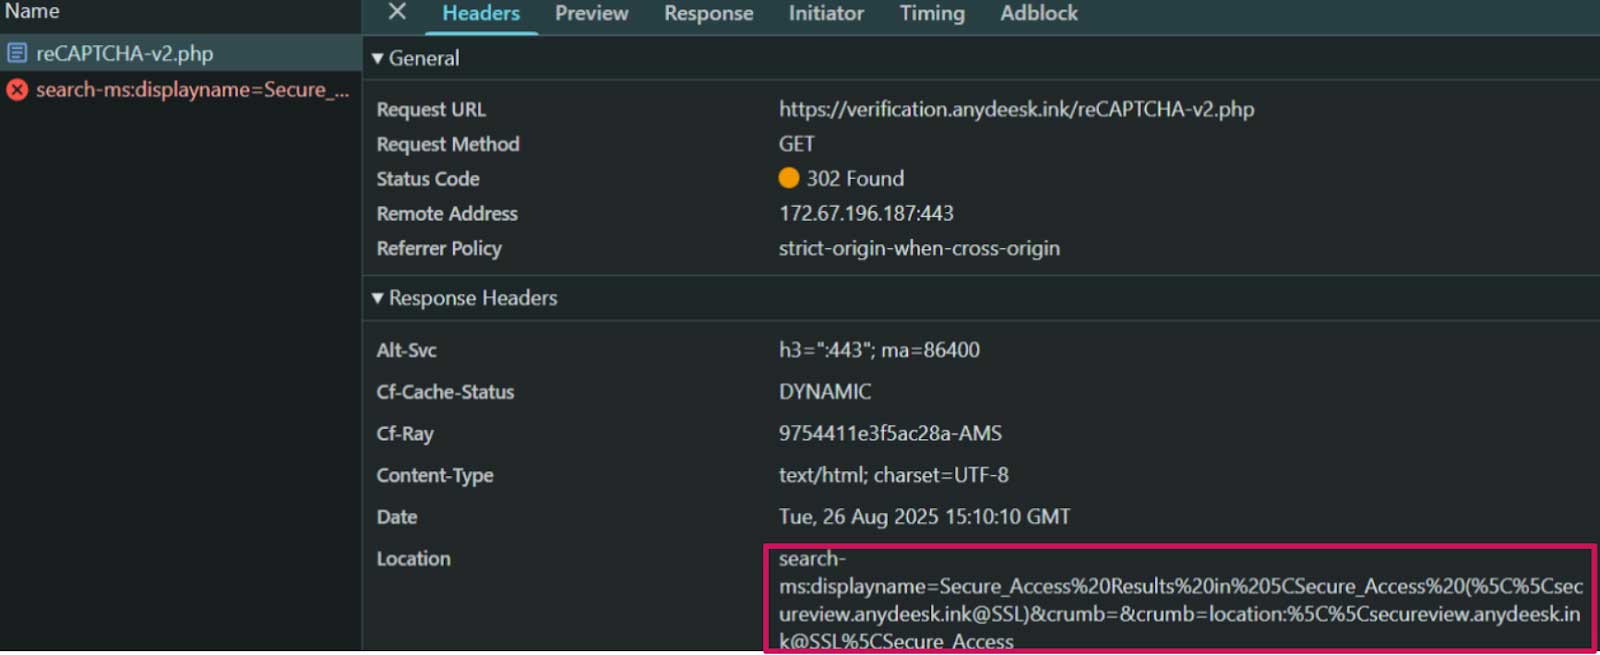Click the Location header name
1600x655 pixels.
coord(413,559)
